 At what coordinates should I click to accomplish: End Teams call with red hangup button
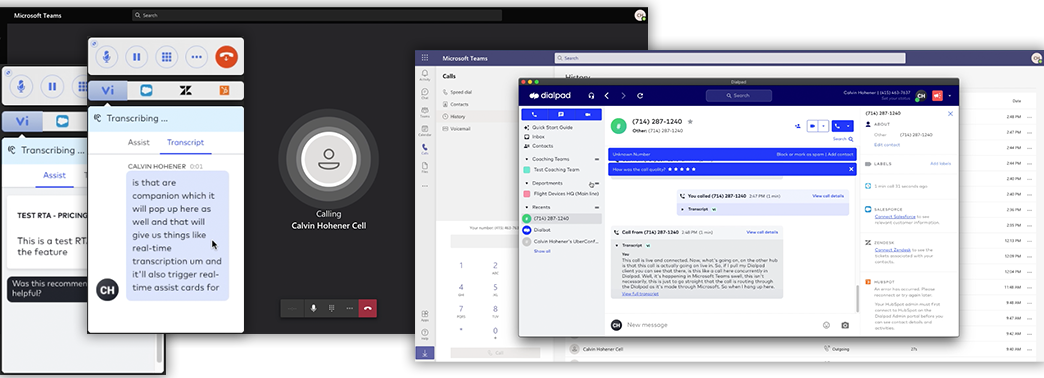pyautogui.click(x=368, y=308)
